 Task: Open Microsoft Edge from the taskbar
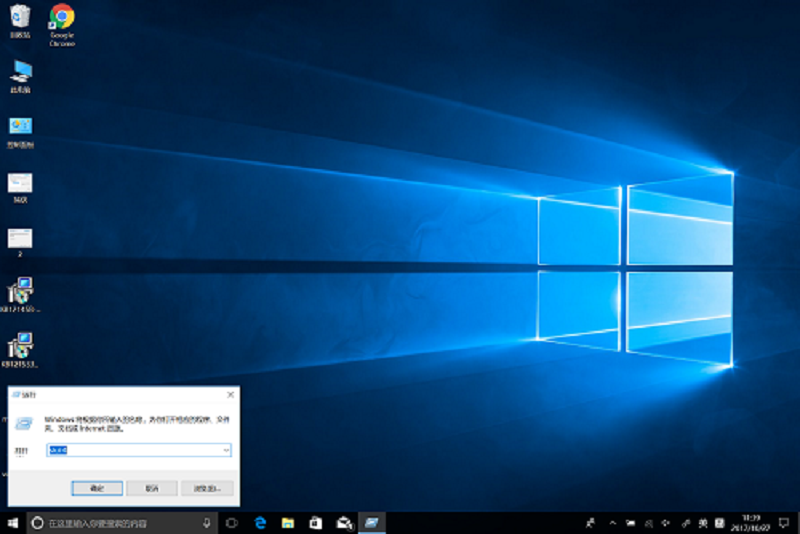coord(260,523)
